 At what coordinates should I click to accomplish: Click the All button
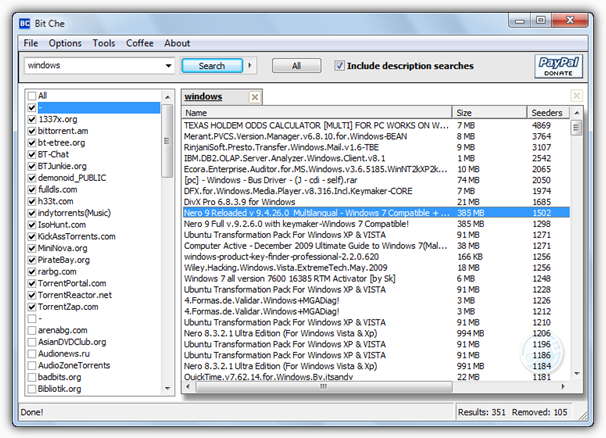click(296, 66)
